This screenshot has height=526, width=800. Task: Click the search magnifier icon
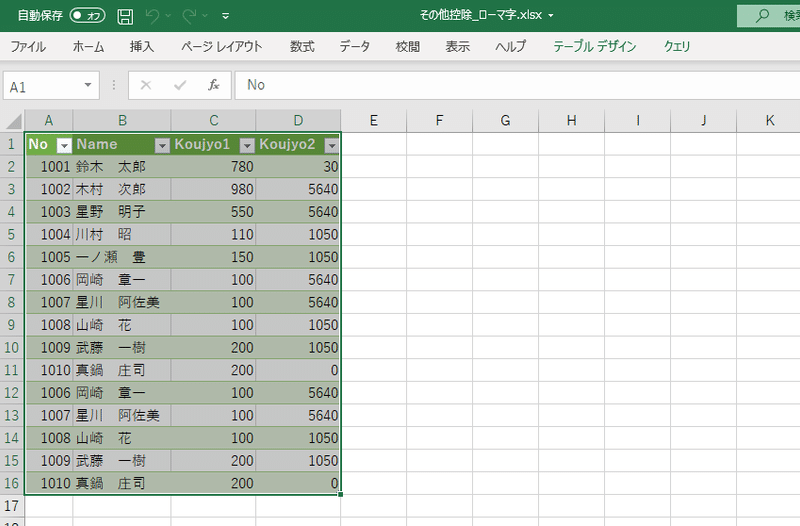click(x=762, y=15)
